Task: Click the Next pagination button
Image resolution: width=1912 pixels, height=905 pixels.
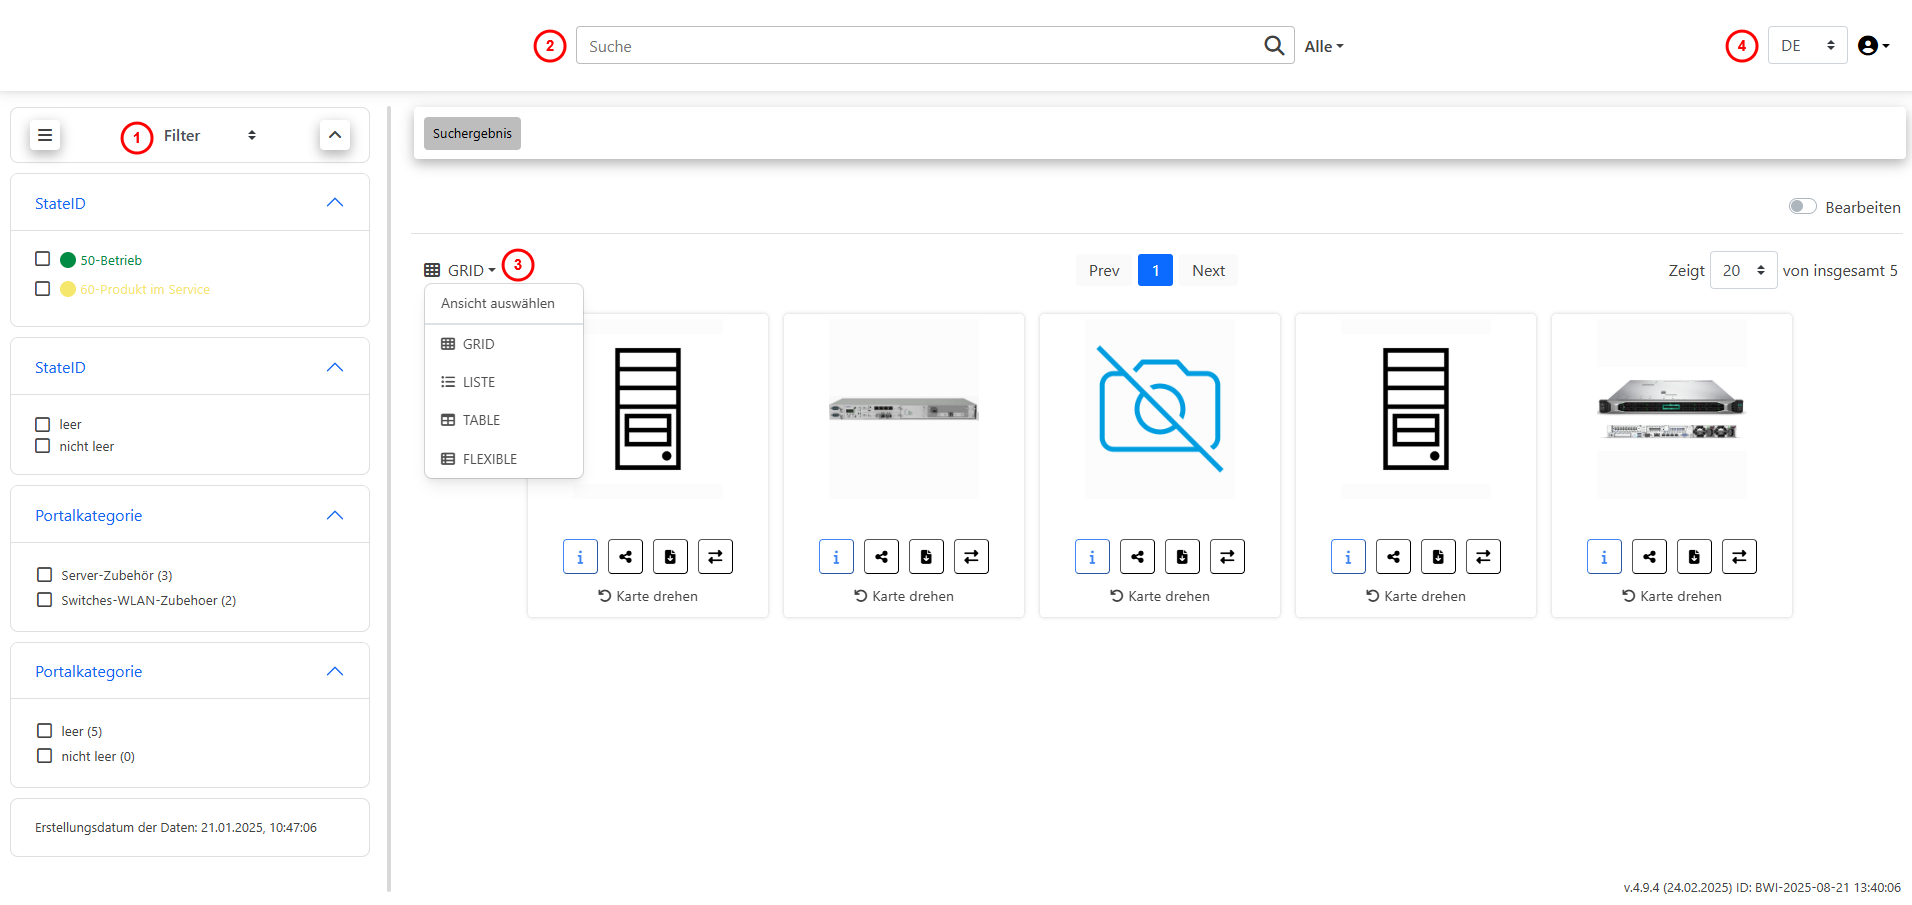Action: point(1208,271)
